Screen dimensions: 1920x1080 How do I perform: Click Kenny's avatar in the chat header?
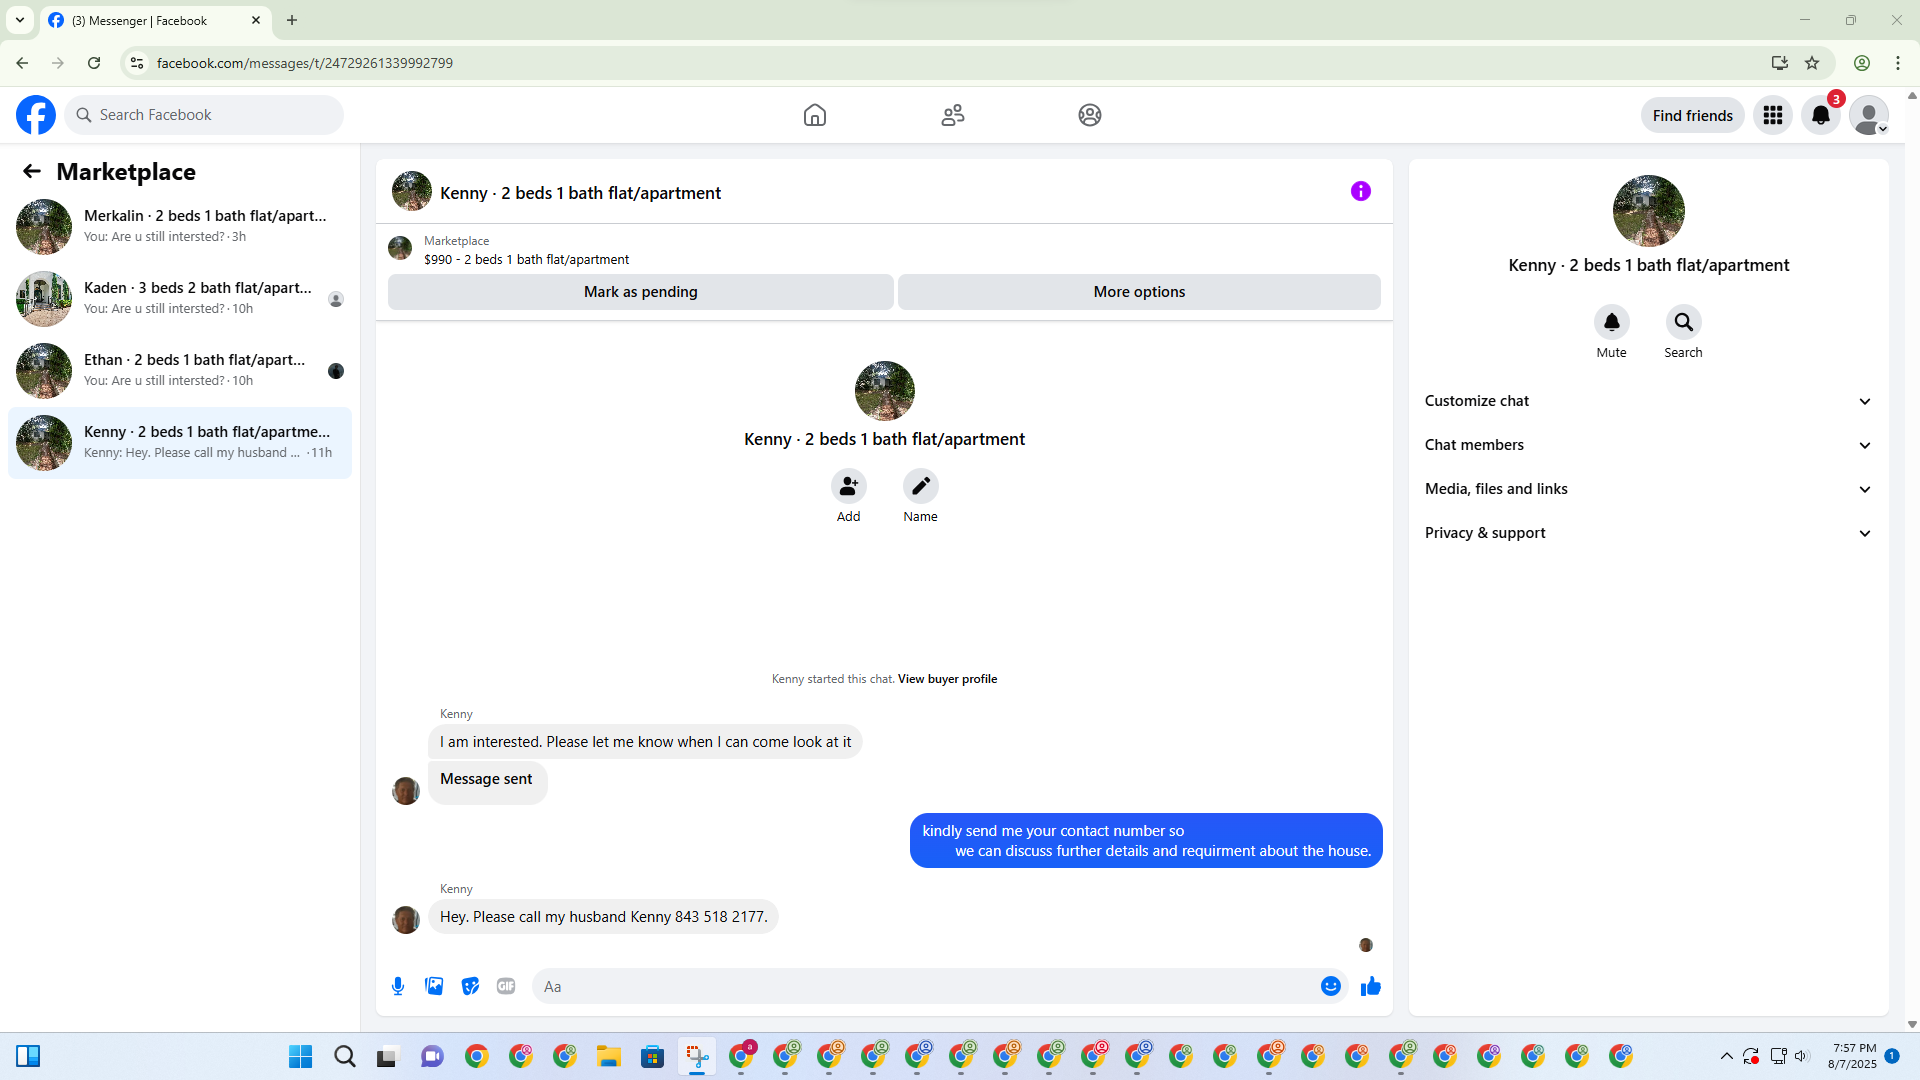coord(412,191)
